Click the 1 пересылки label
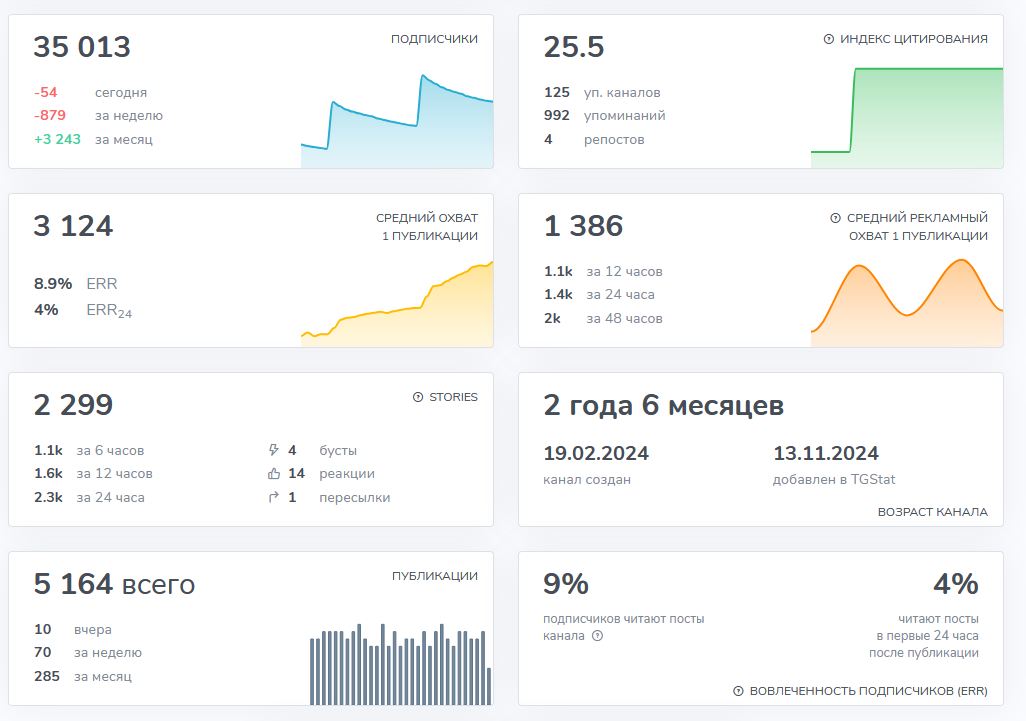1026x721 pixels. point(339,498)
